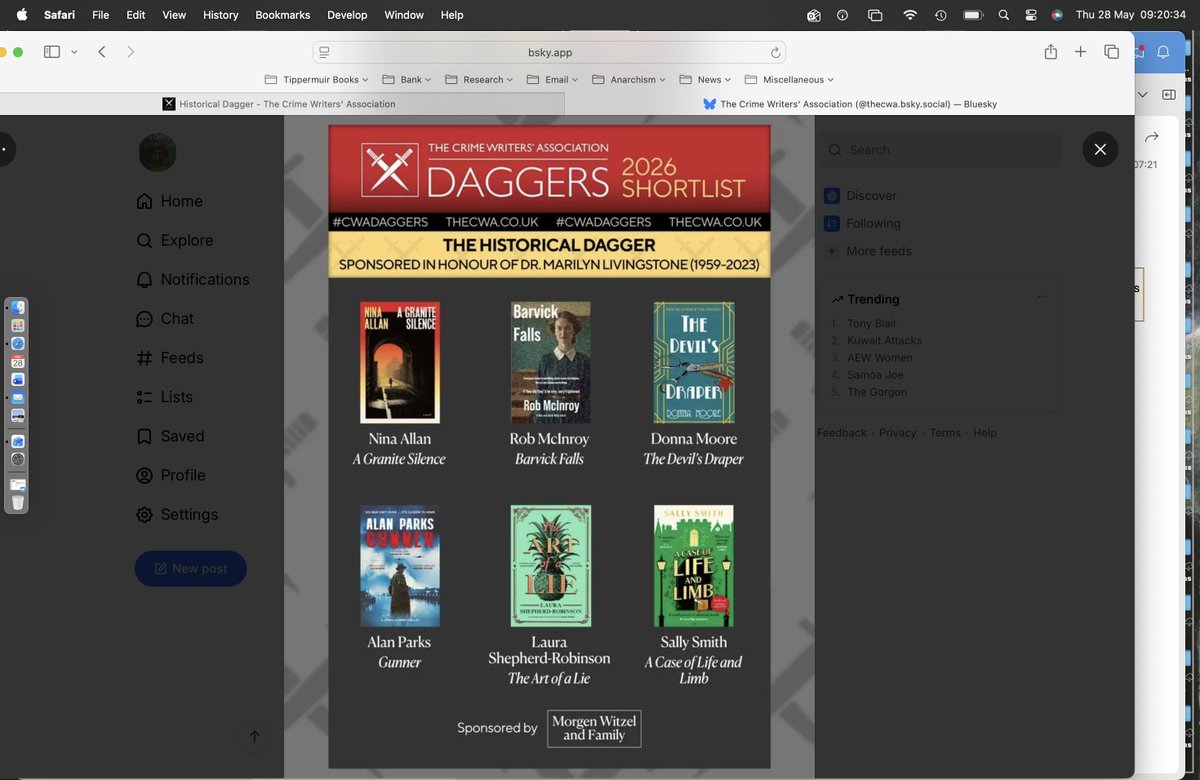Viewport: 1200px width, 780px height.
Task: Expand the sidebar tab group dropdown chevron
Action: 74,52
